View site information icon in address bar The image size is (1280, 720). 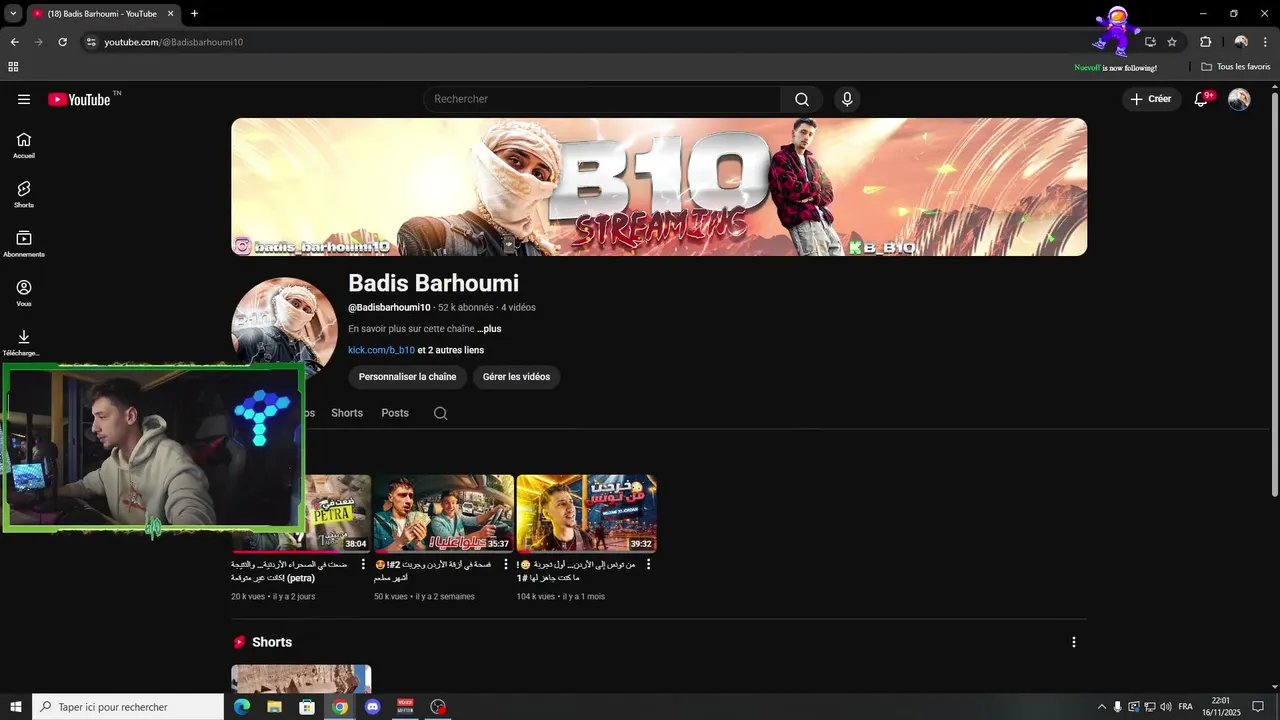(x=90, y=42)
